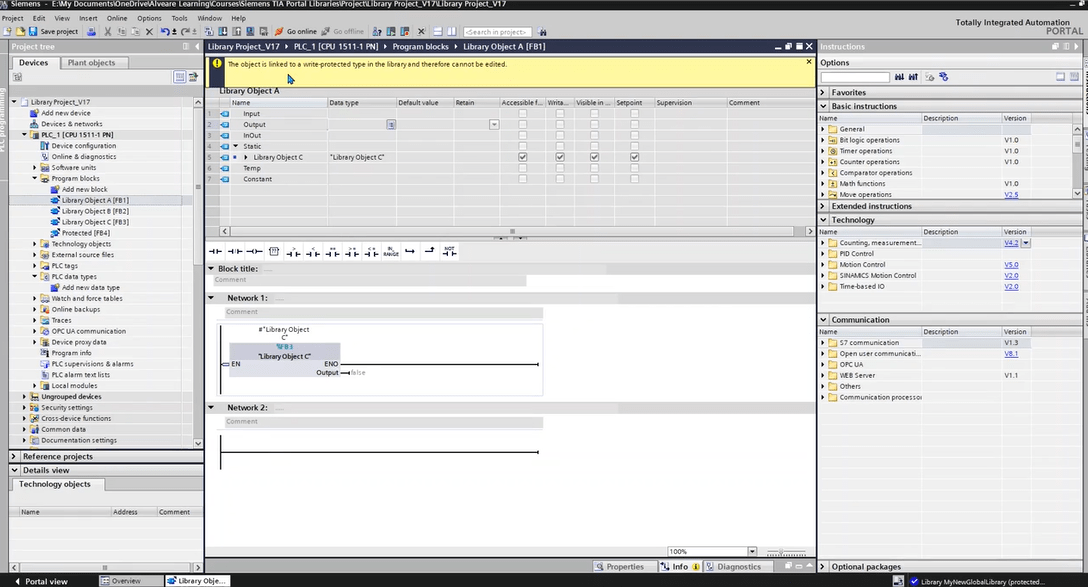Viewport: 1088px width, 587px height.
Task: Toggle Setpoint checkbox for Library Object C
Action: click(x=634, y=157)
